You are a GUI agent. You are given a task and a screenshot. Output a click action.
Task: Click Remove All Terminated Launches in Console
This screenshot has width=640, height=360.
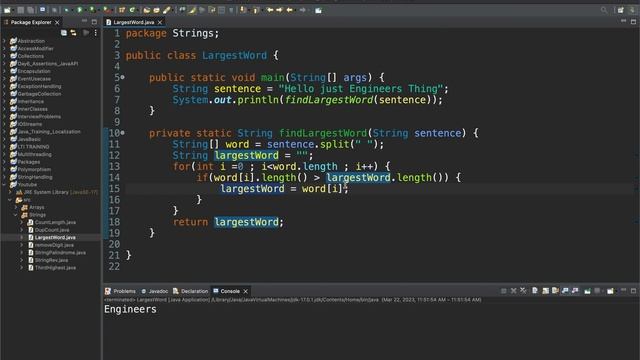tap(523, 291)
